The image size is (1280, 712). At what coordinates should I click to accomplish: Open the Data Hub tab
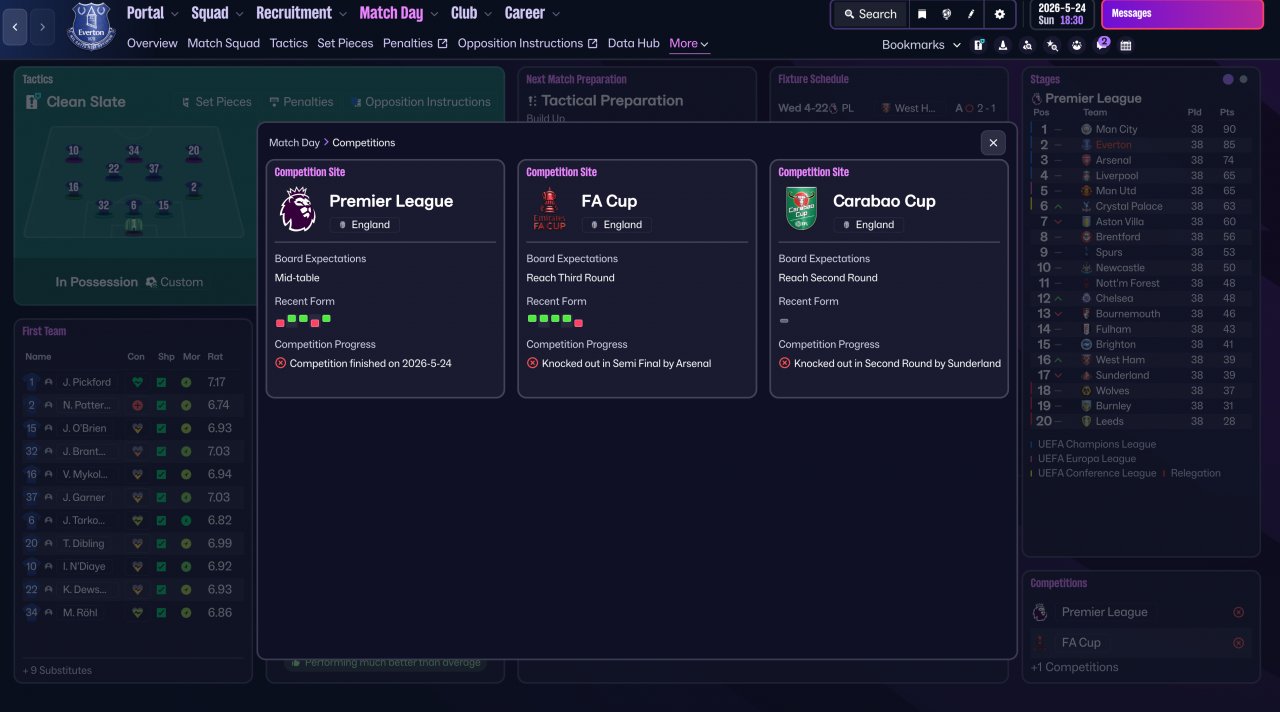[634, 44]
